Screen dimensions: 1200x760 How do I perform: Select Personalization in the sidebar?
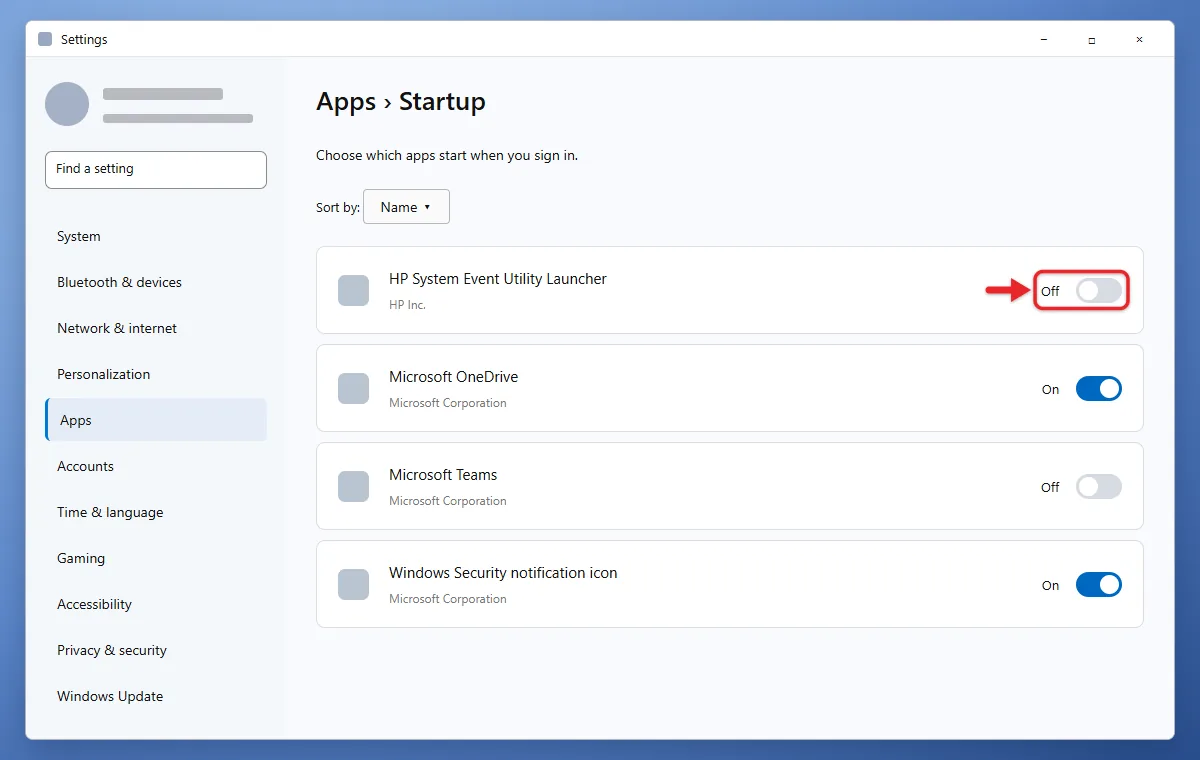click(156, 374)
